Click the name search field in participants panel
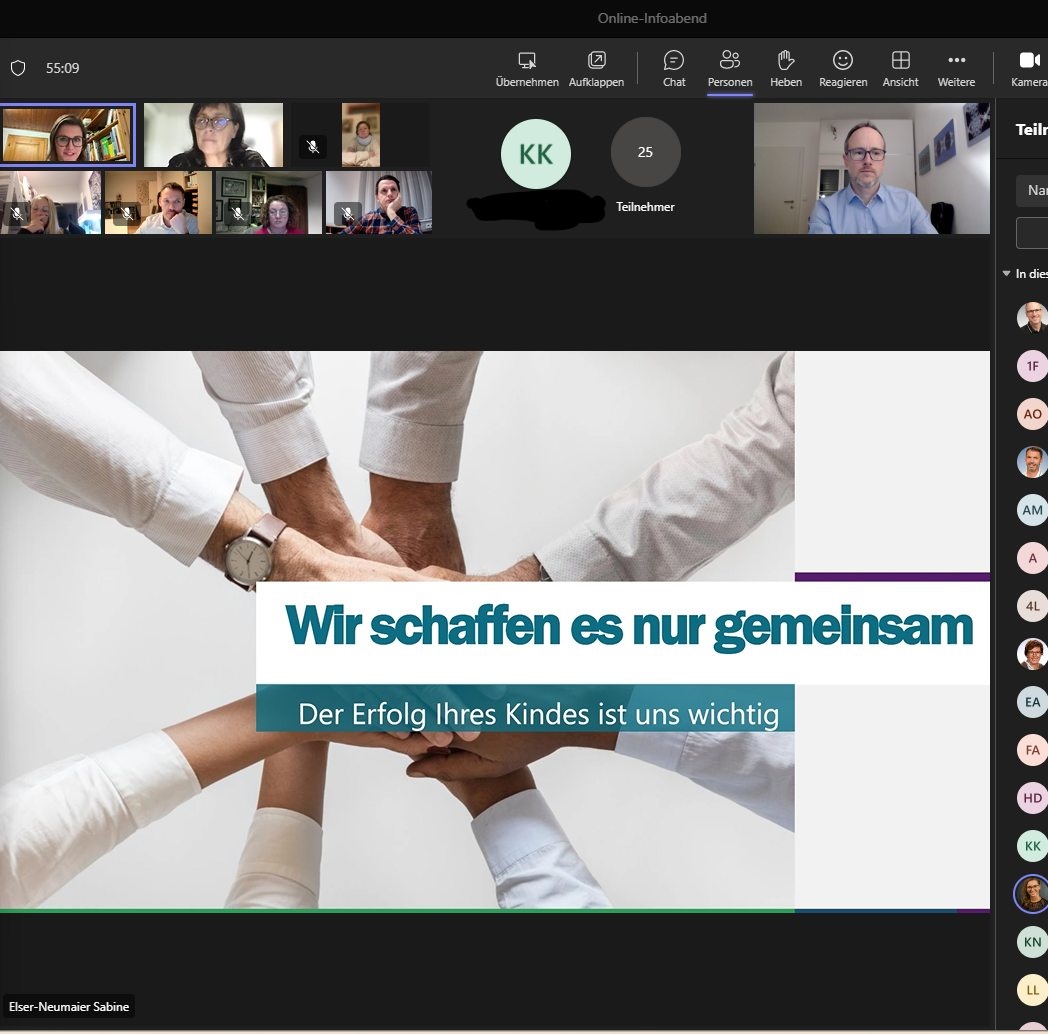This screenshot has width=1048, height=1034. click(1034, 190)
